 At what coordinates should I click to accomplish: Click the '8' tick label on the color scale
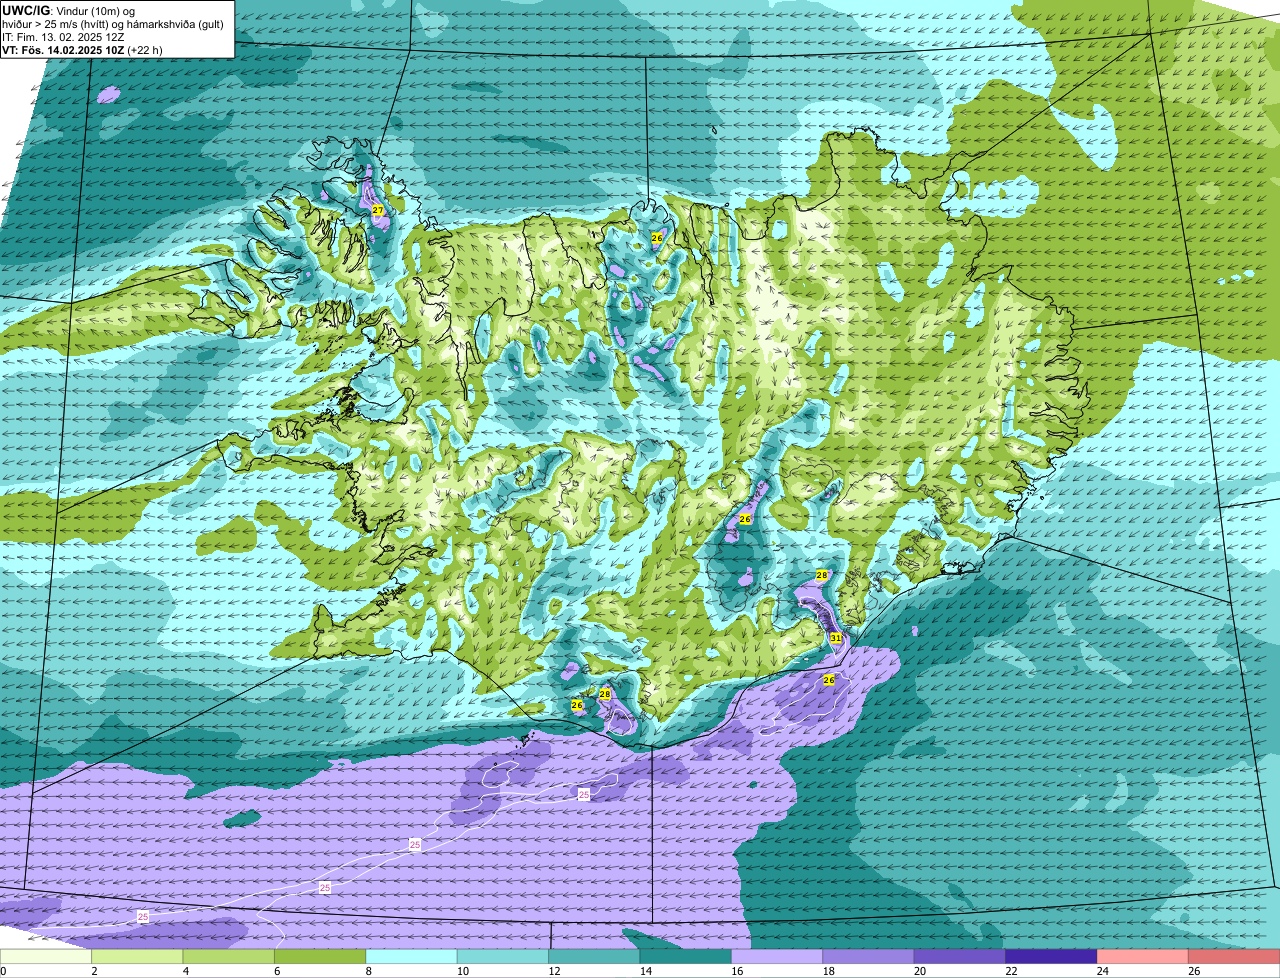click(368, 971)
